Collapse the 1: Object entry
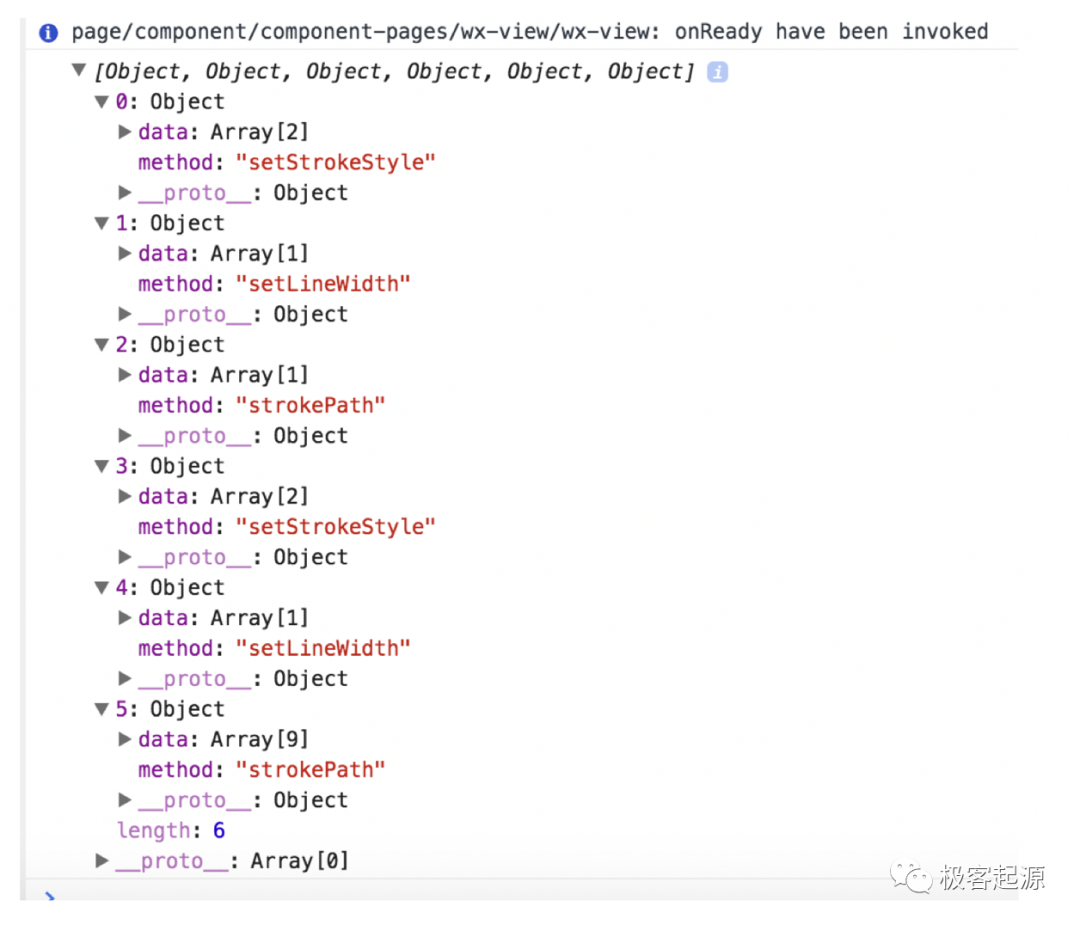 pos(102,223)
